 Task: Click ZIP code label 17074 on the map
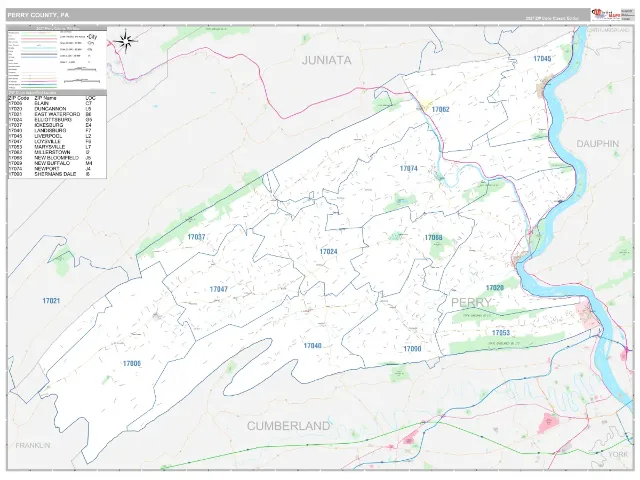(x=409, y=169)
